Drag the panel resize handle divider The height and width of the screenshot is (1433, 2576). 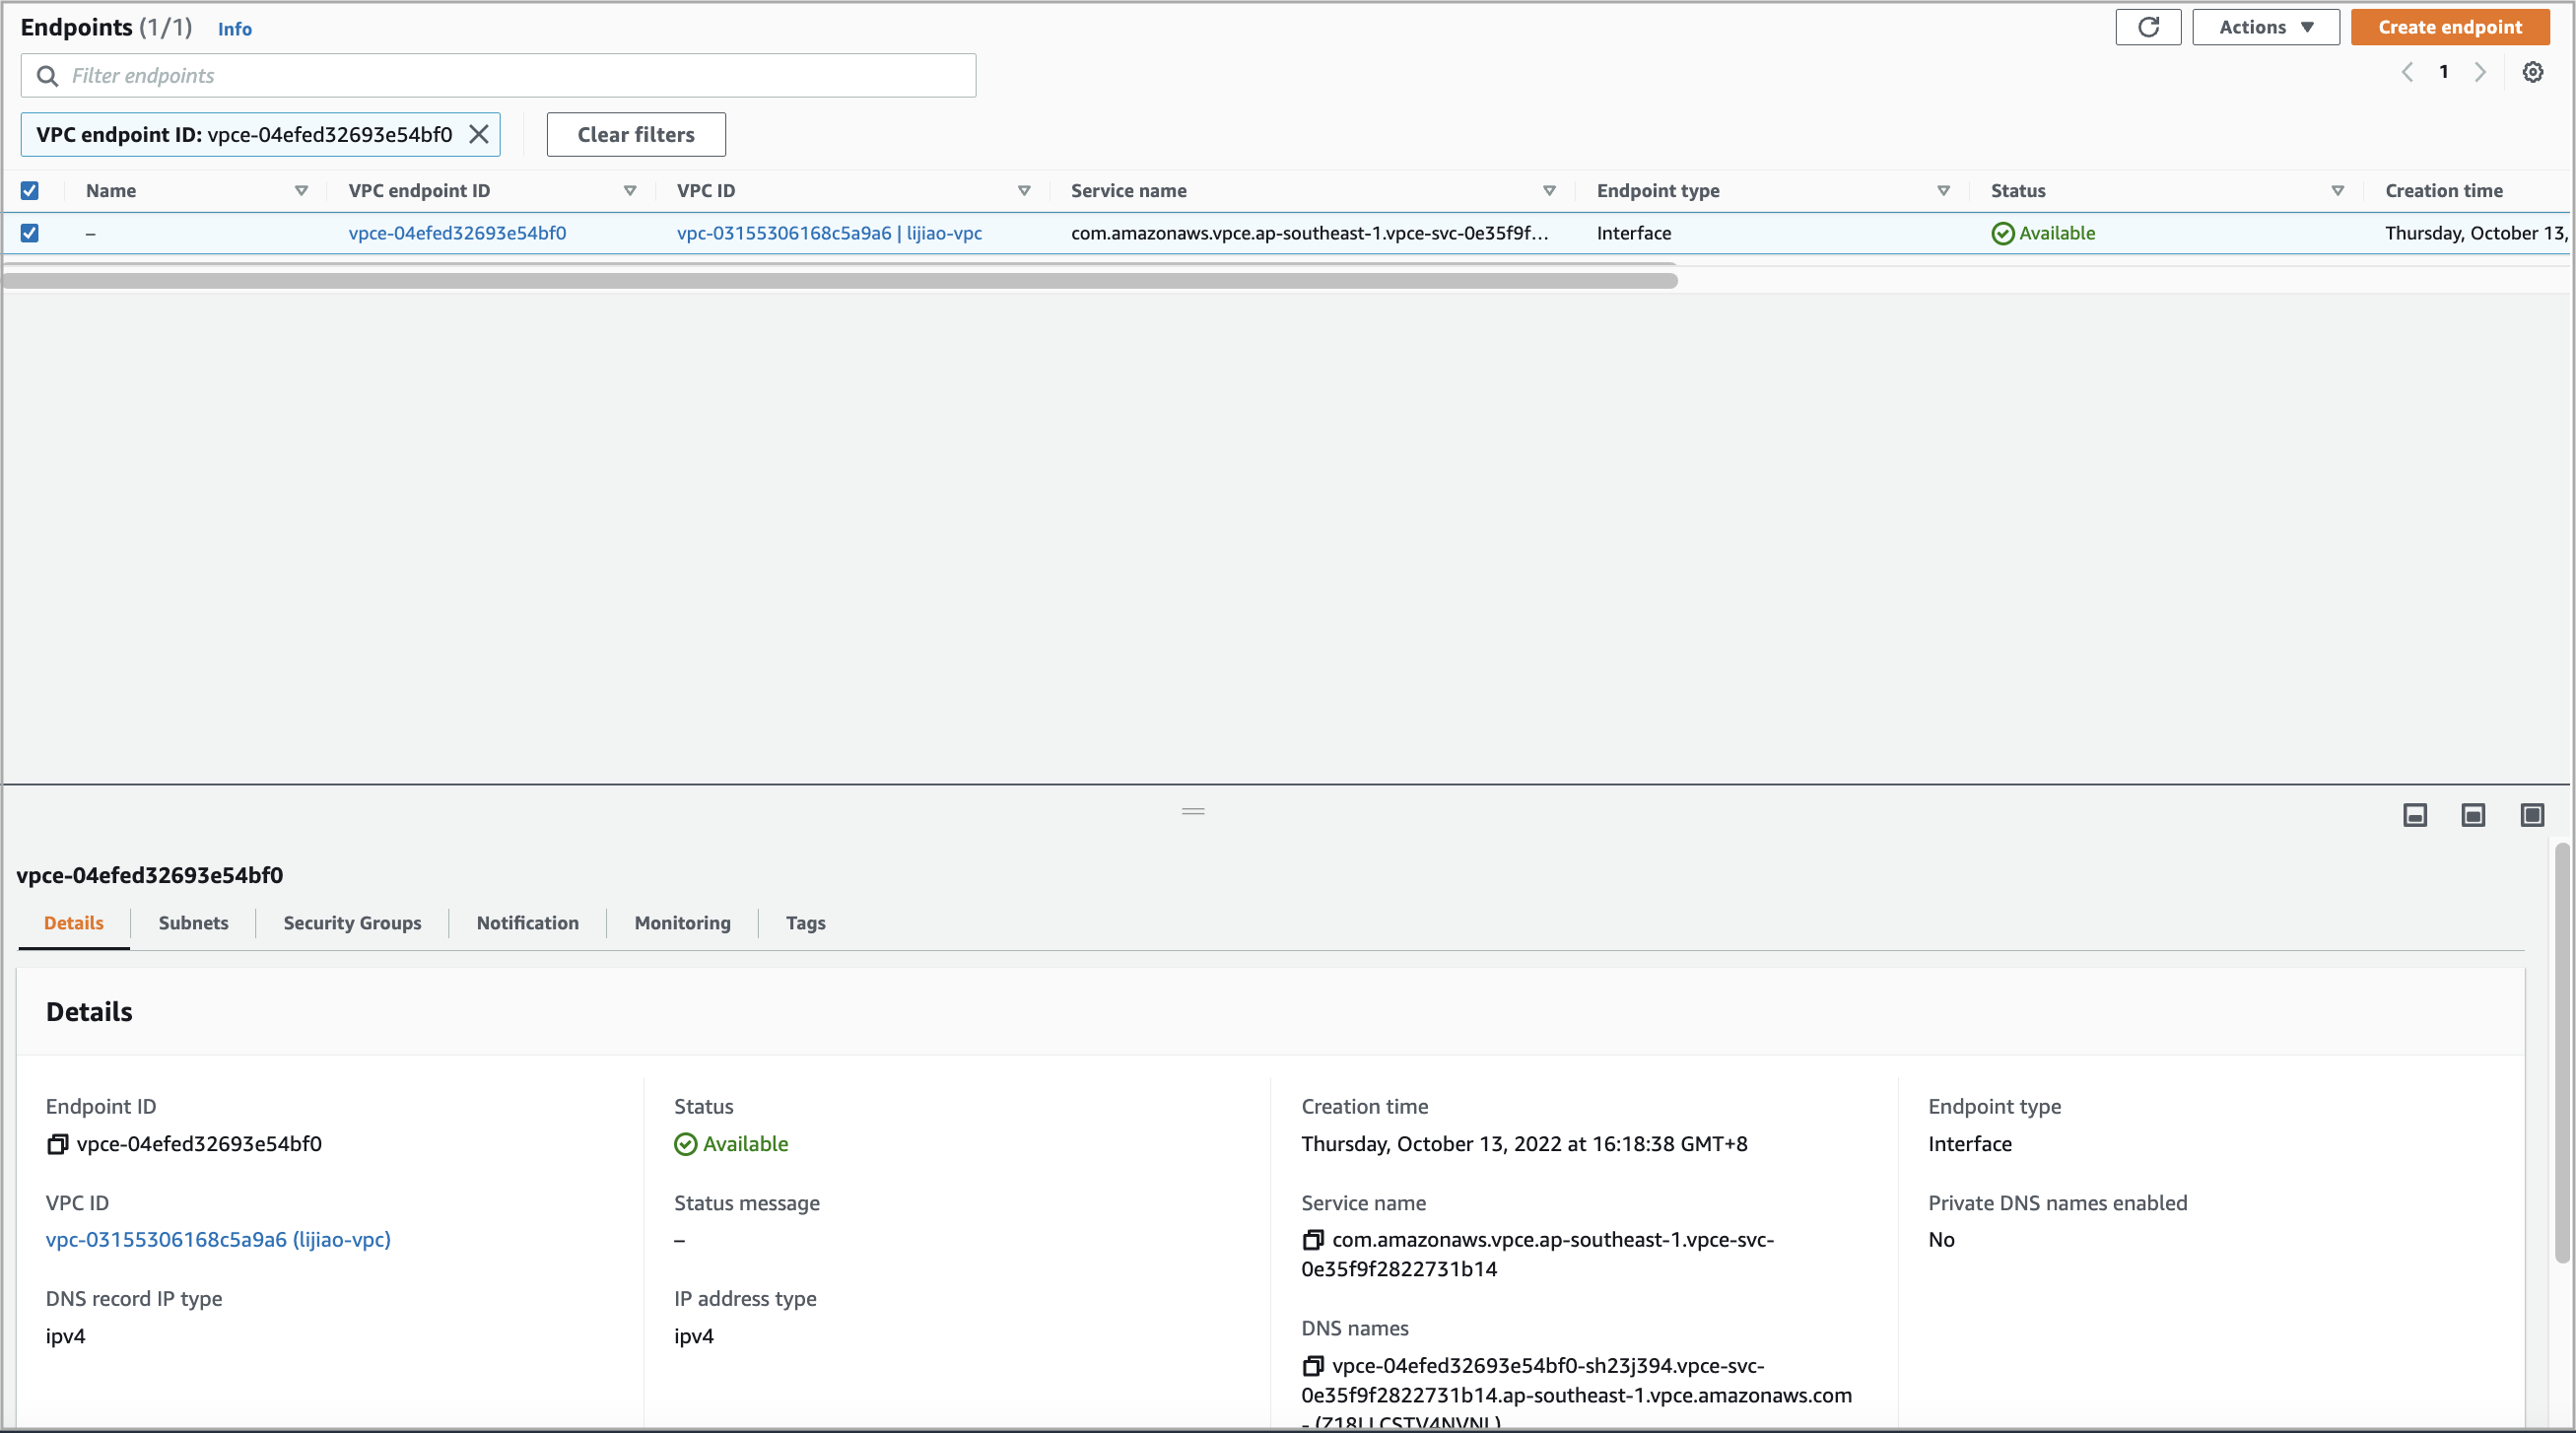pos(1192,812)
